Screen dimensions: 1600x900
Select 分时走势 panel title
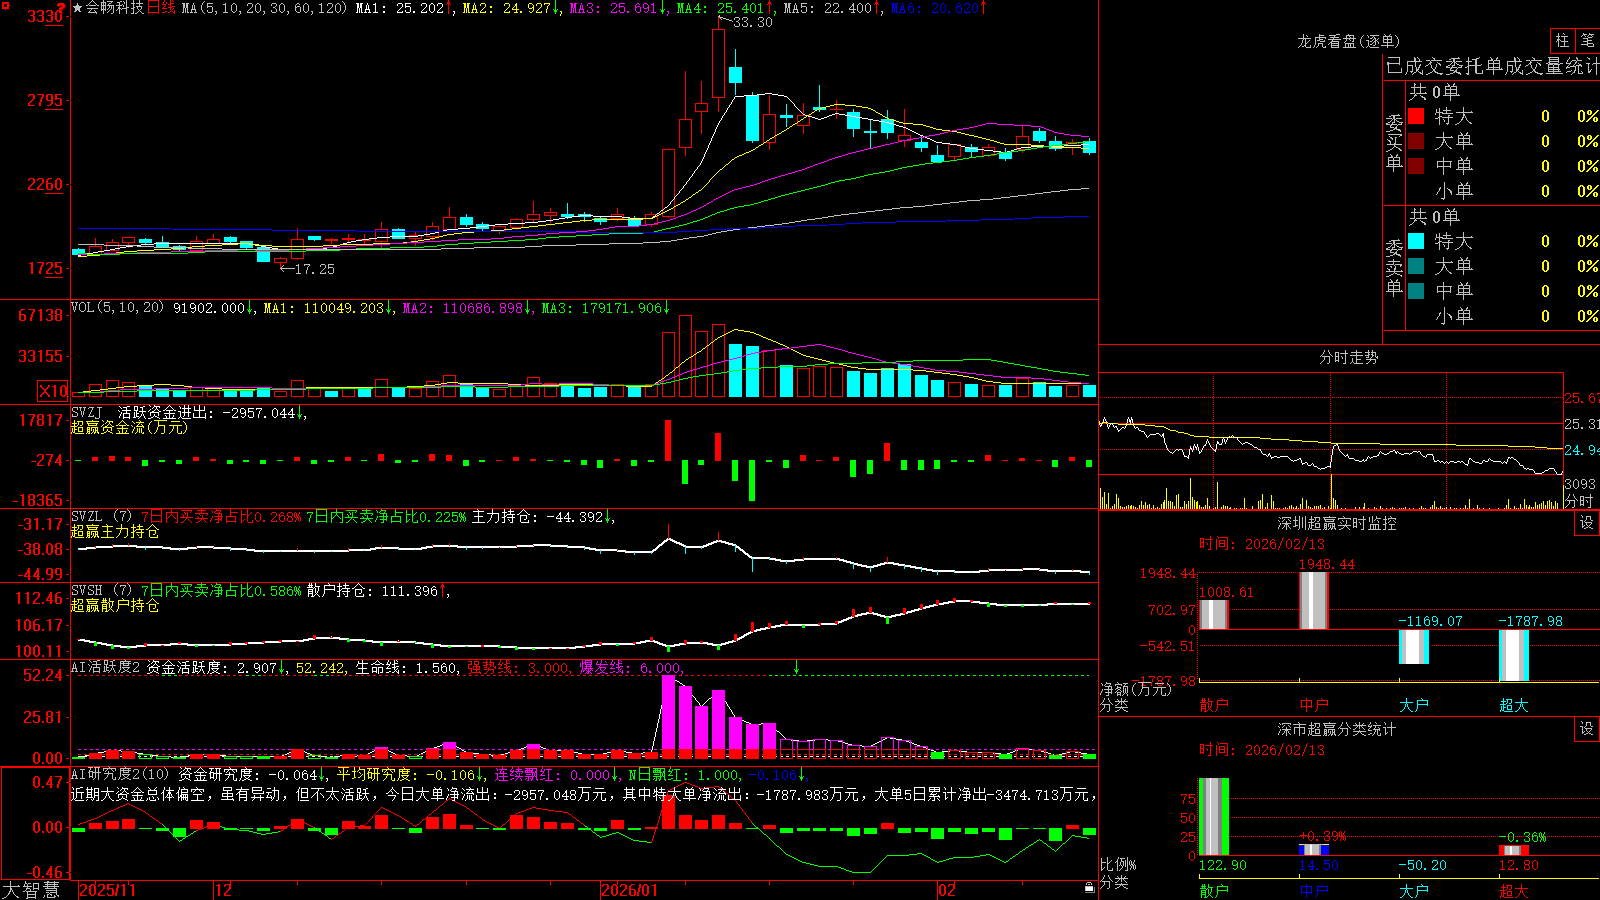click(1348, 357)
